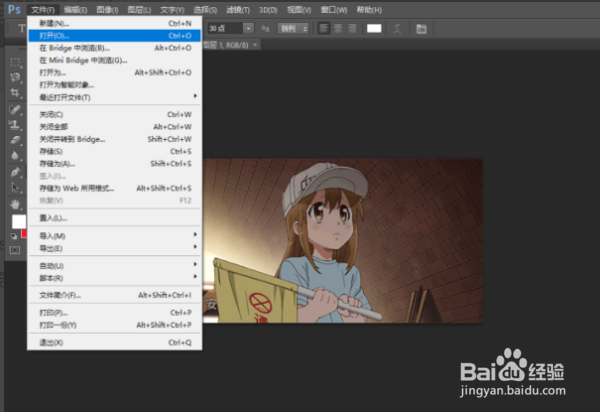Viewport: 600px width, 412px height.
Task: Choose 在 Bridge 中浏览(B)...
Action: coord(114,48)
